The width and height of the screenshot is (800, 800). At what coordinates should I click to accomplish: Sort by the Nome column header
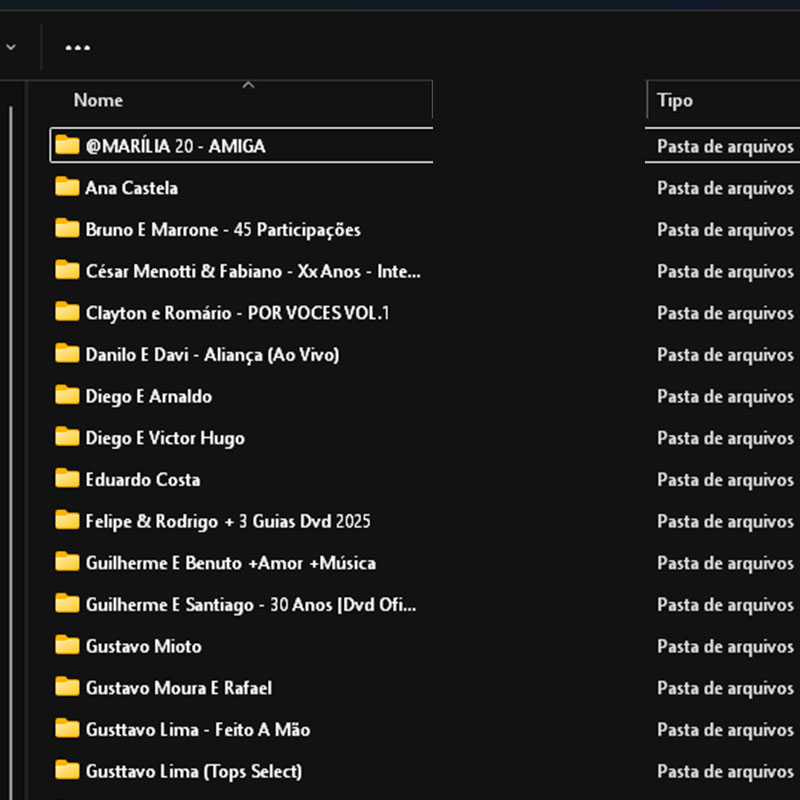pos(98,100)
